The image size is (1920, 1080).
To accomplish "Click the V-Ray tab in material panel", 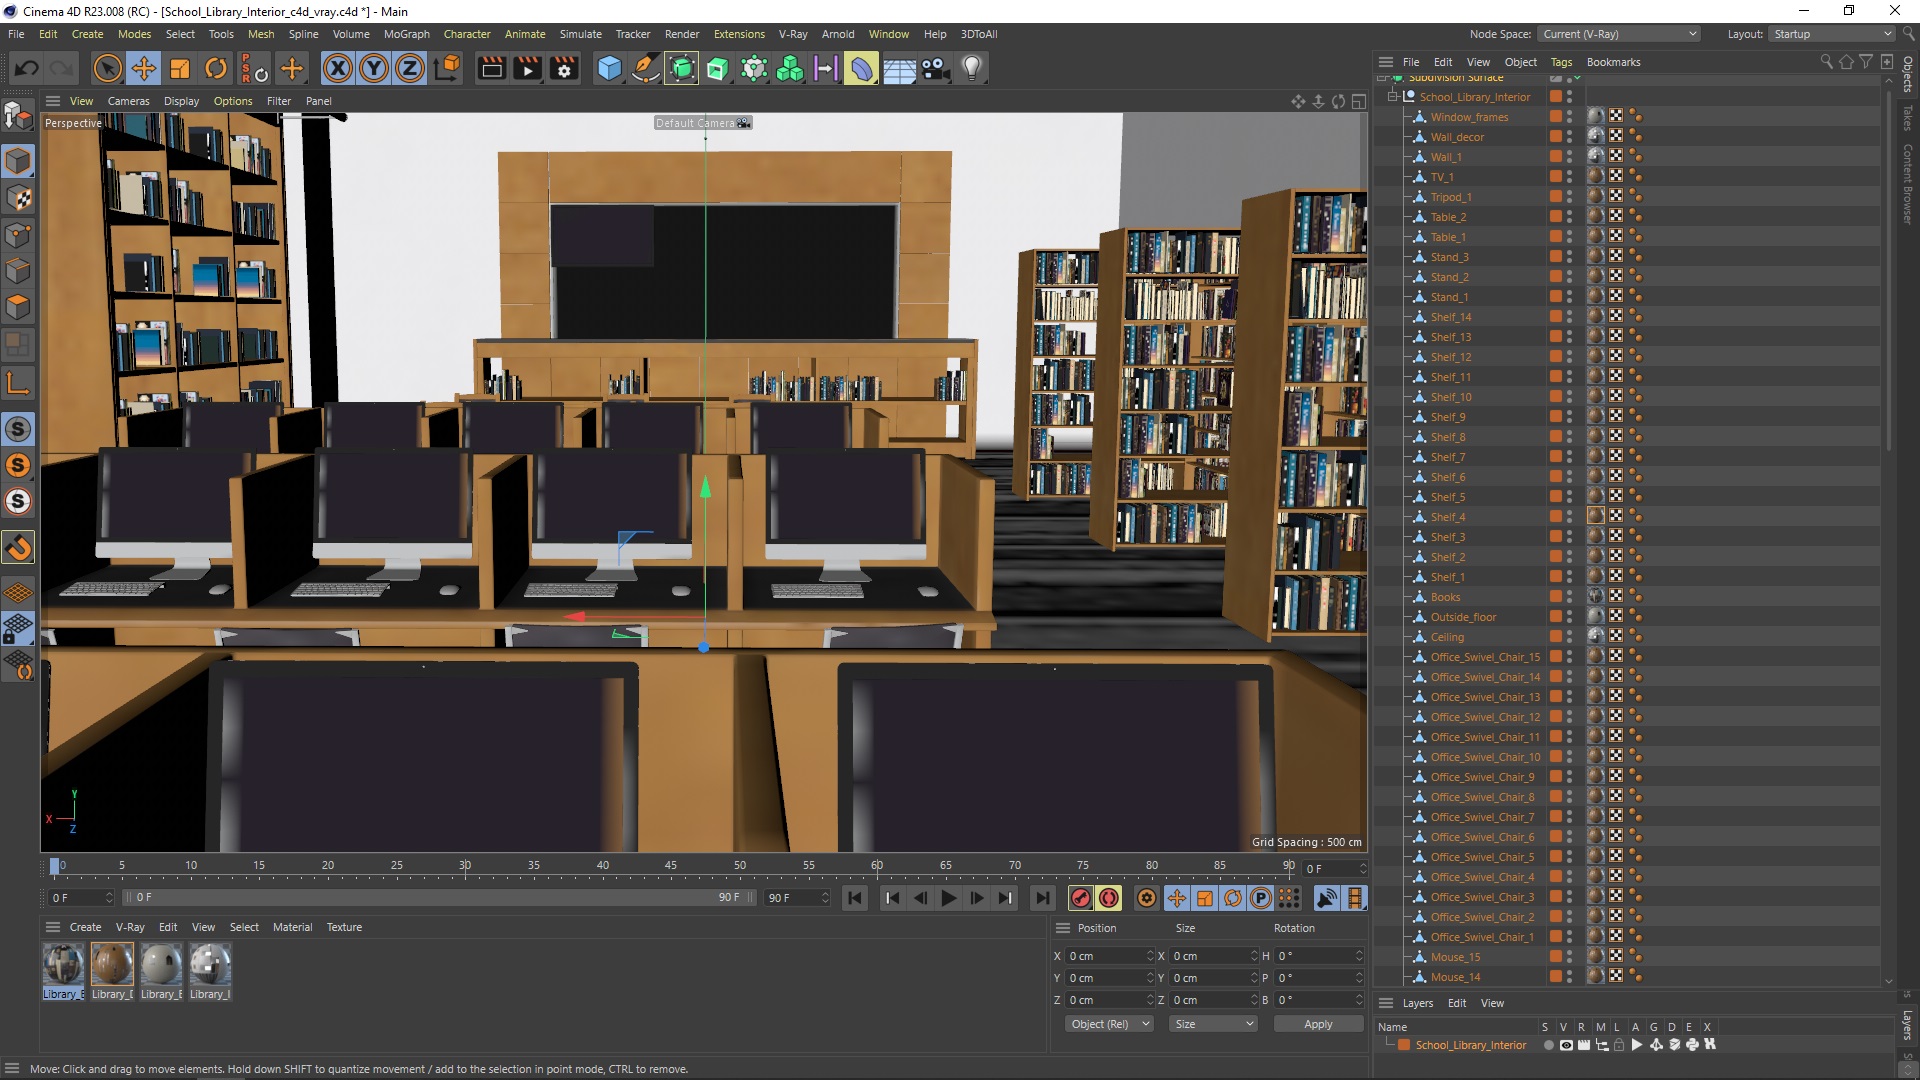I will pyautogui.click(x=128, y=926).
